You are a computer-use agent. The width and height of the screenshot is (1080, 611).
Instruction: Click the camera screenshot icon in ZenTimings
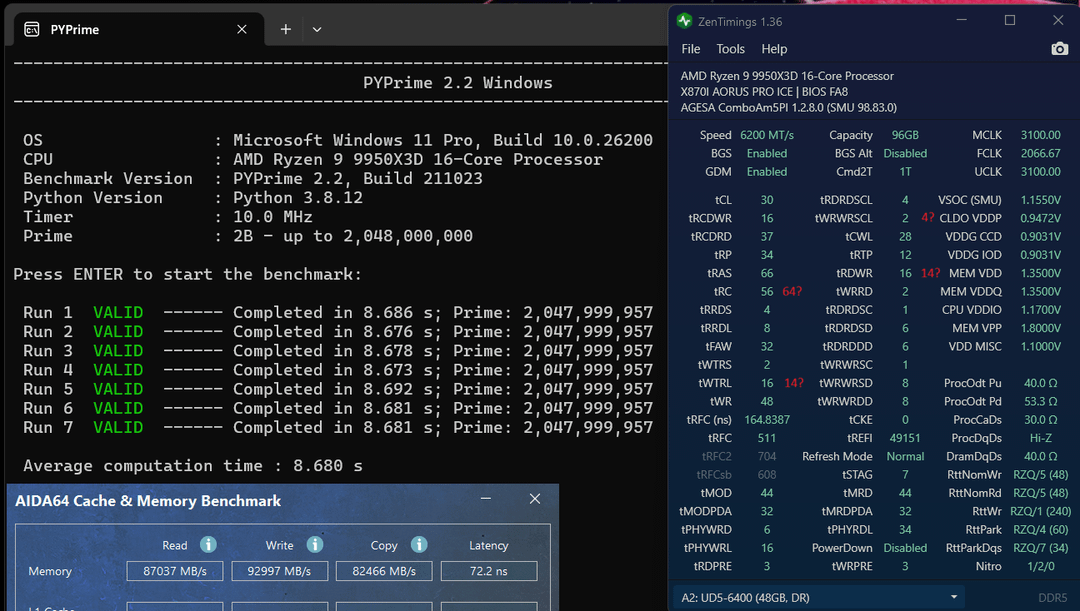[1059, 49]
